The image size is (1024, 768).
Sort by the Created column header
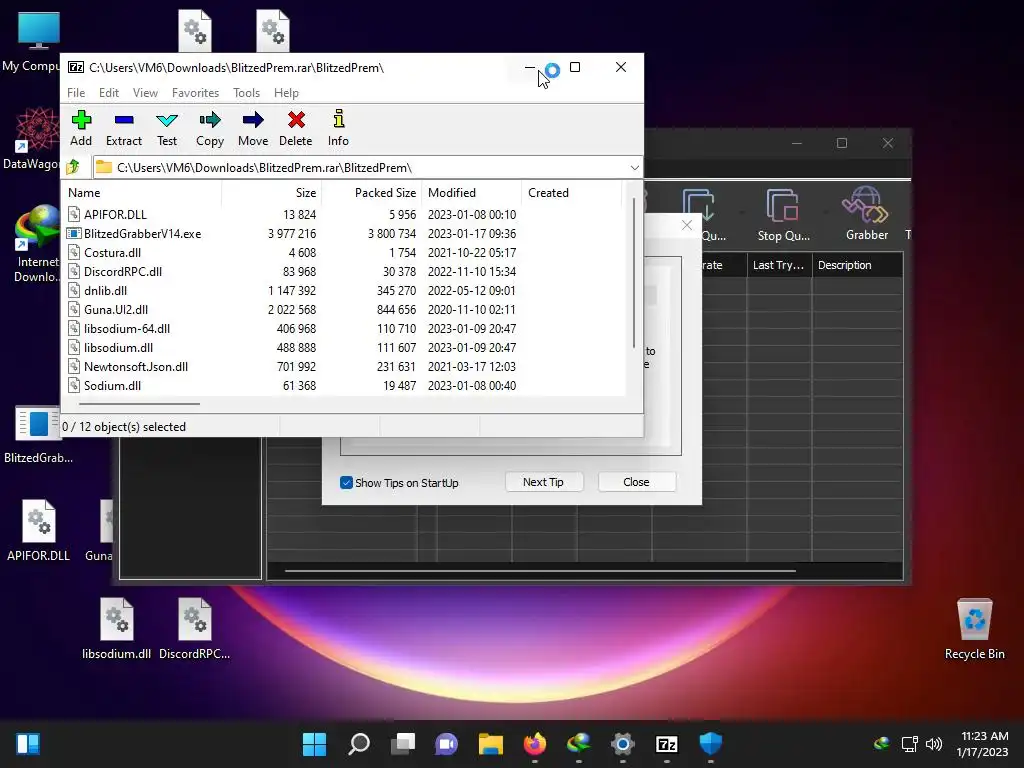click(572, 193)
